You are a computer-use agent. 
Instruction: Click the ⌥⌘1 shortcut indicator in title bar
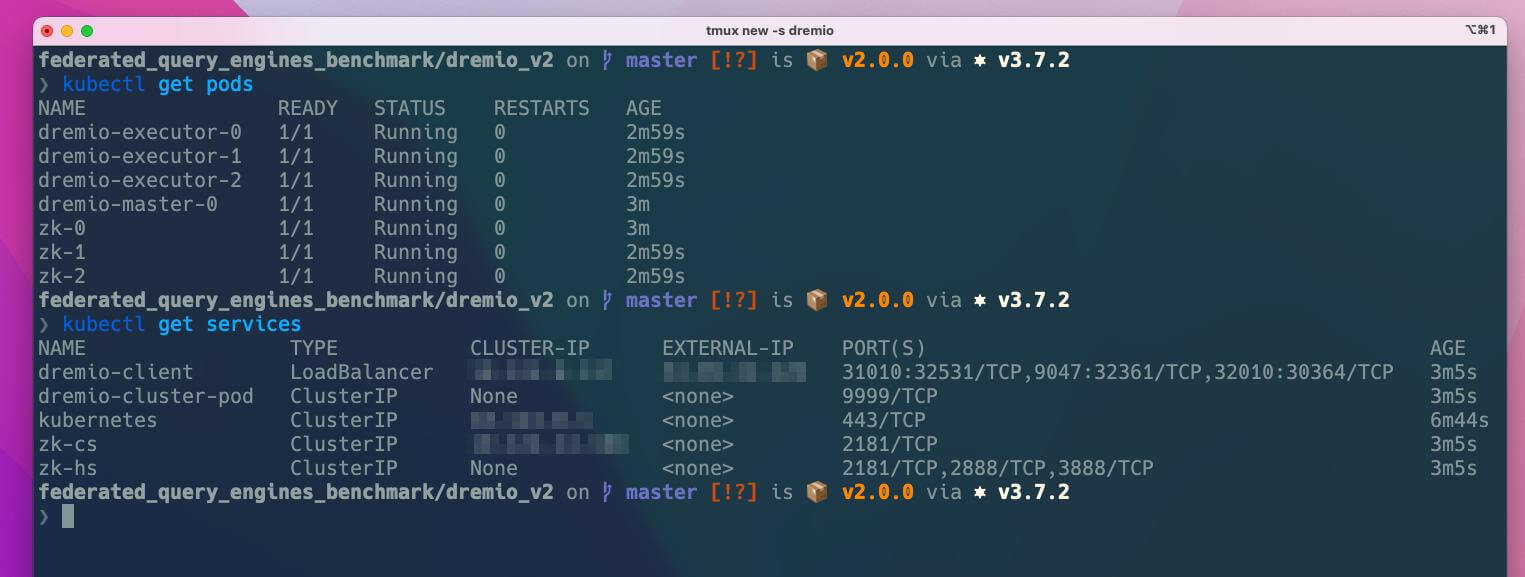[x=1479, y=30]
